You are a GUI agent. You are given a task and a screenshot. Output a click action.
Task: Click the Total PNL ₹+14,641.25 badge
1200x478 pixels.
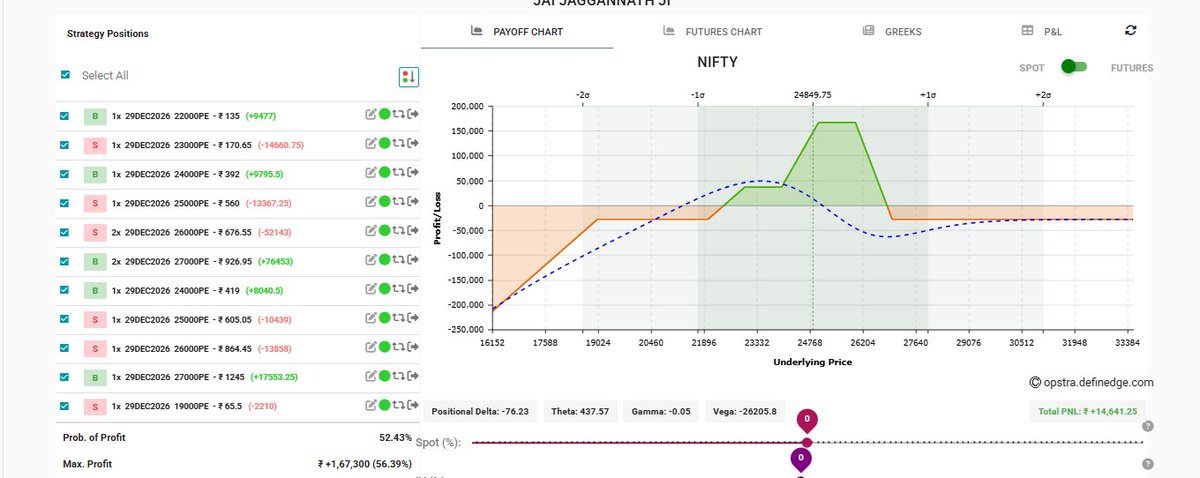1089,410
